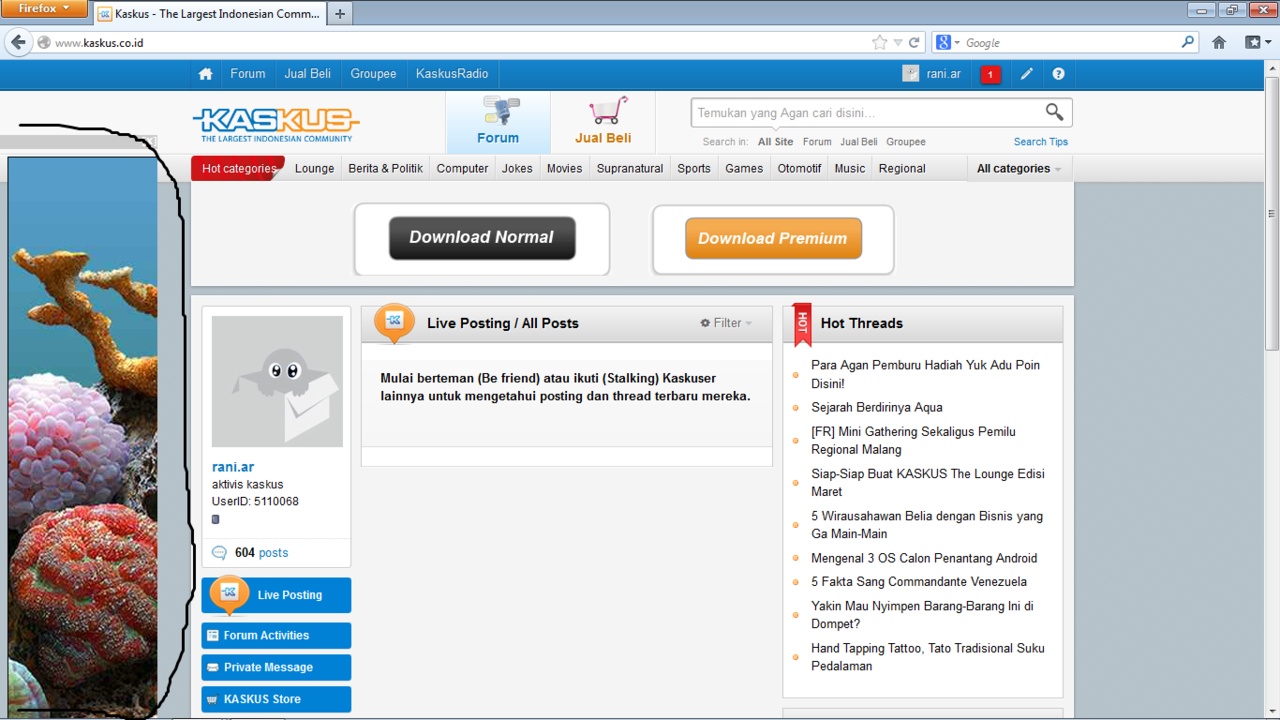The height and width of the screenshot is (720, 1280).
Task: Open the Music category
Action: coord(850,168)
